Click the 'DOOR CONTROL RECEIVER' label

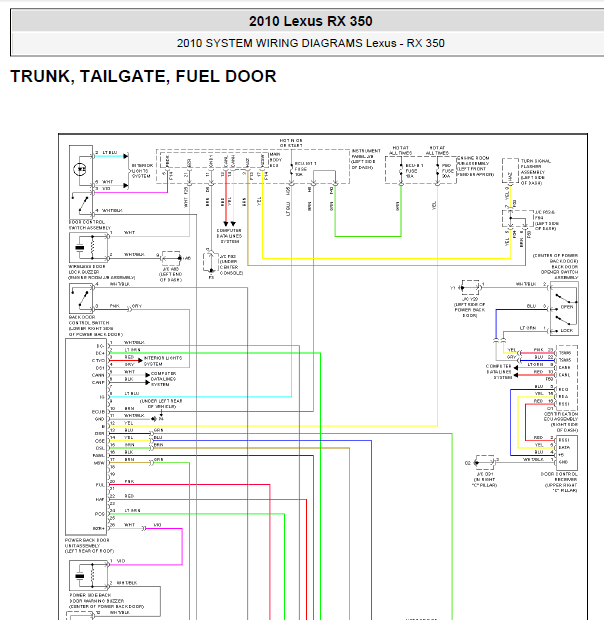(x=559, y=476)
